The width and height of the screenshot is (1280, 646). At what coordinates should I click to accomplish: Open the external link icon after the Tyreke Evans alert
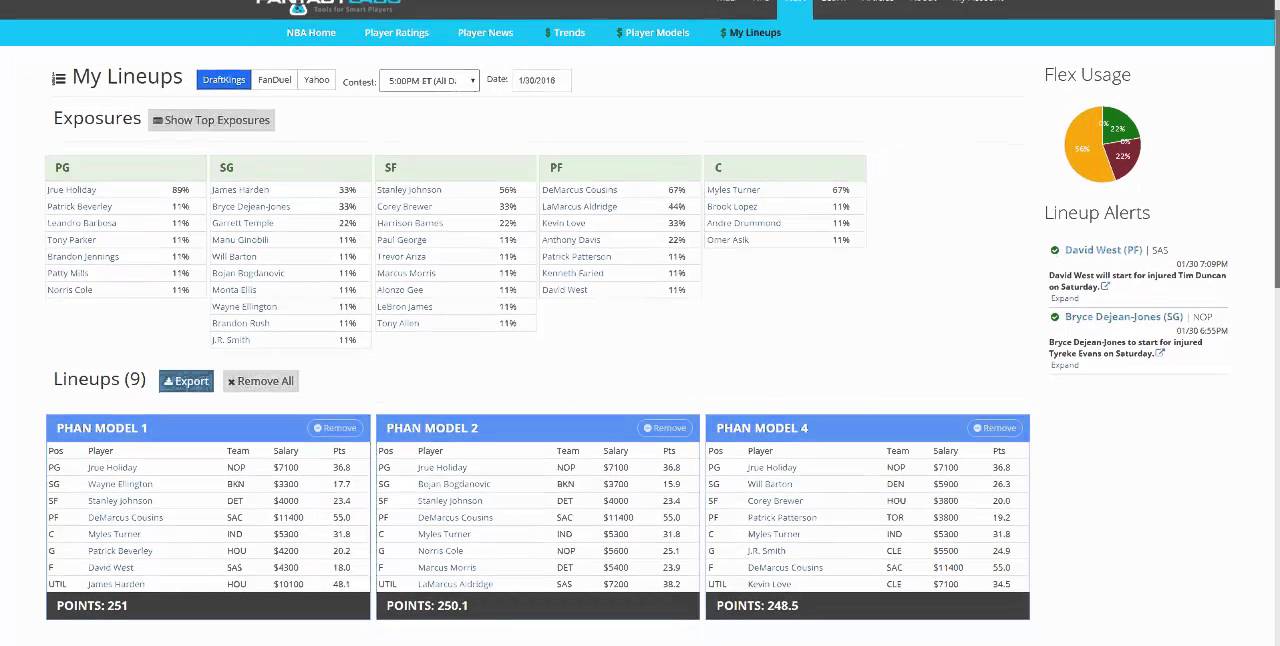point(1160,353)
